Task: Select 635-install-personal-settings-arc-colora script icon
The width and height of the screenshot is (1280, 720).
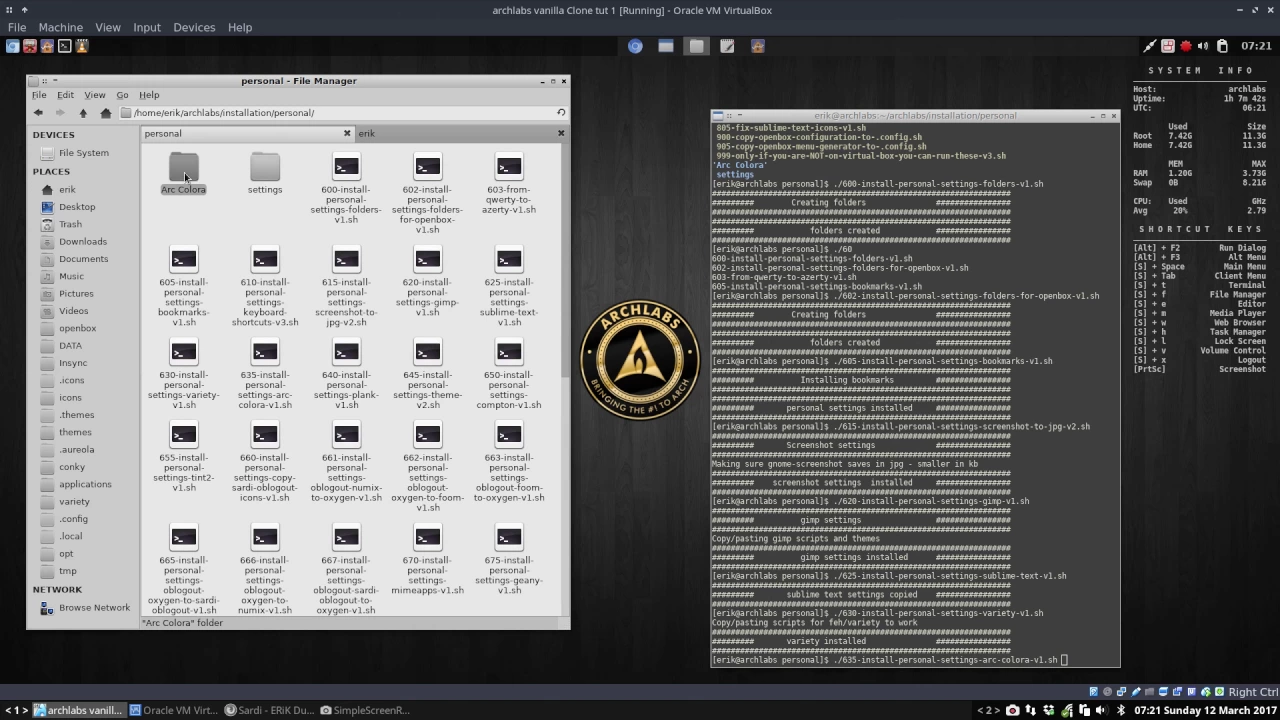Action: tap(265, 352)
